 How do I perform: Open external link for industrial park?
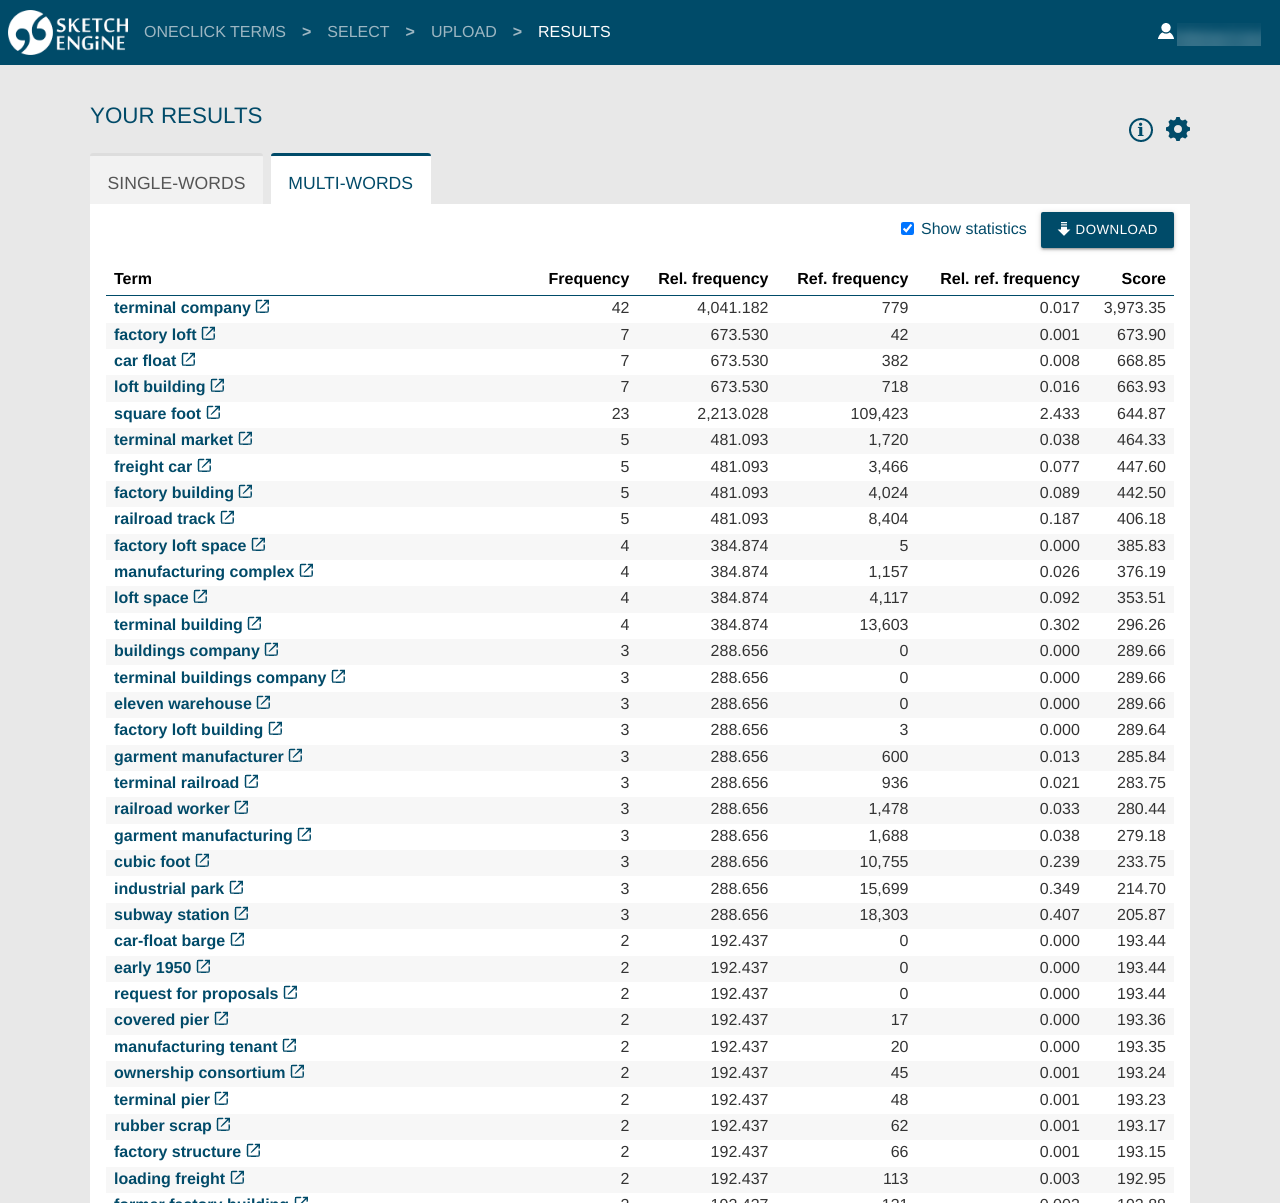click(236, 886)
